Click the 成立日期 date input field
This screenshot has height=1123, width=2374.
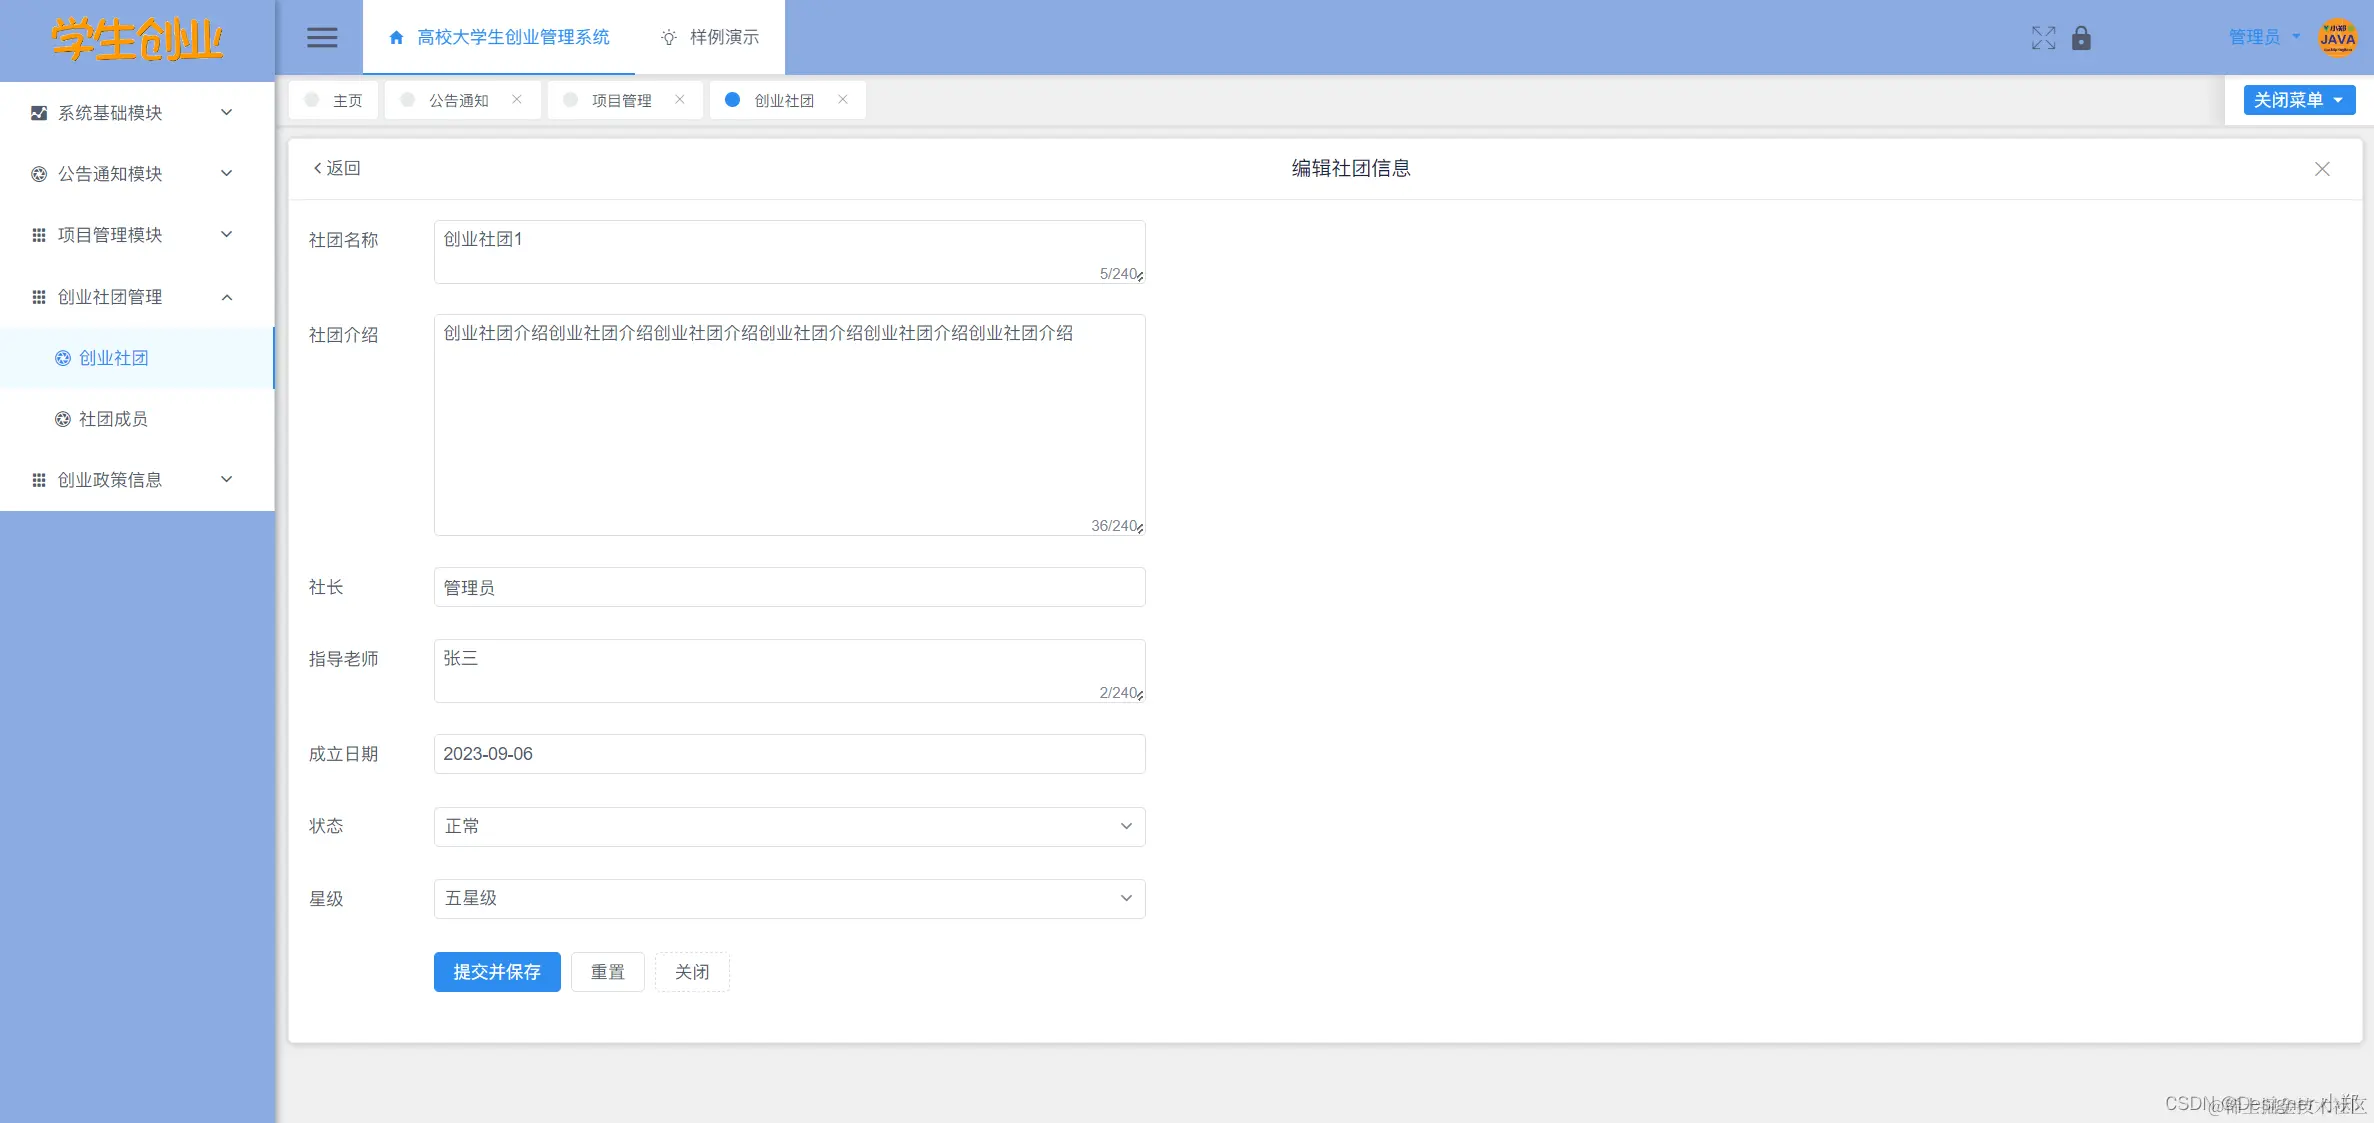pyautogui.click(x=789, y=754)
